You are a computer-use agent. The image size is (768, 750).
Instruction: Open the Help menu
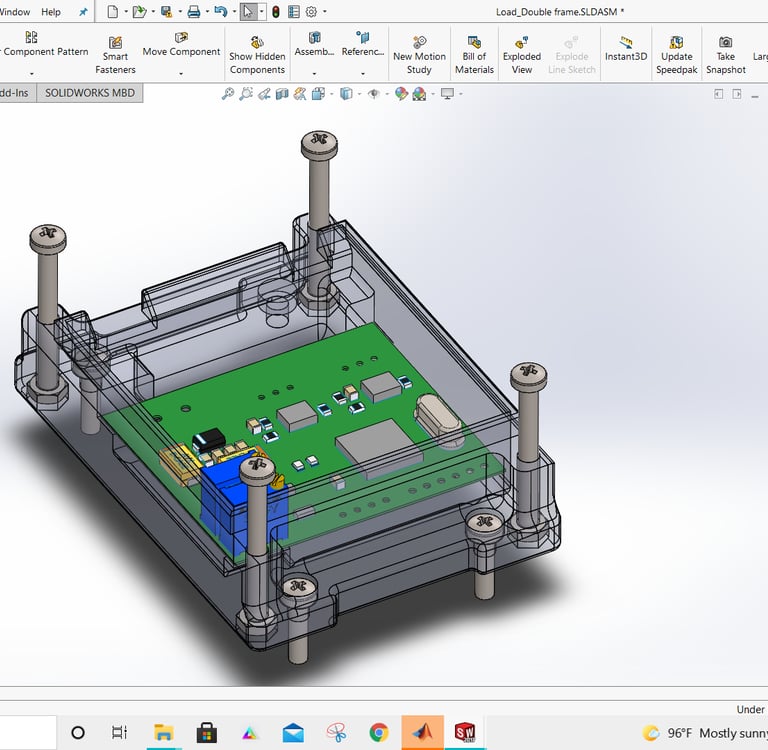[51, 12]
